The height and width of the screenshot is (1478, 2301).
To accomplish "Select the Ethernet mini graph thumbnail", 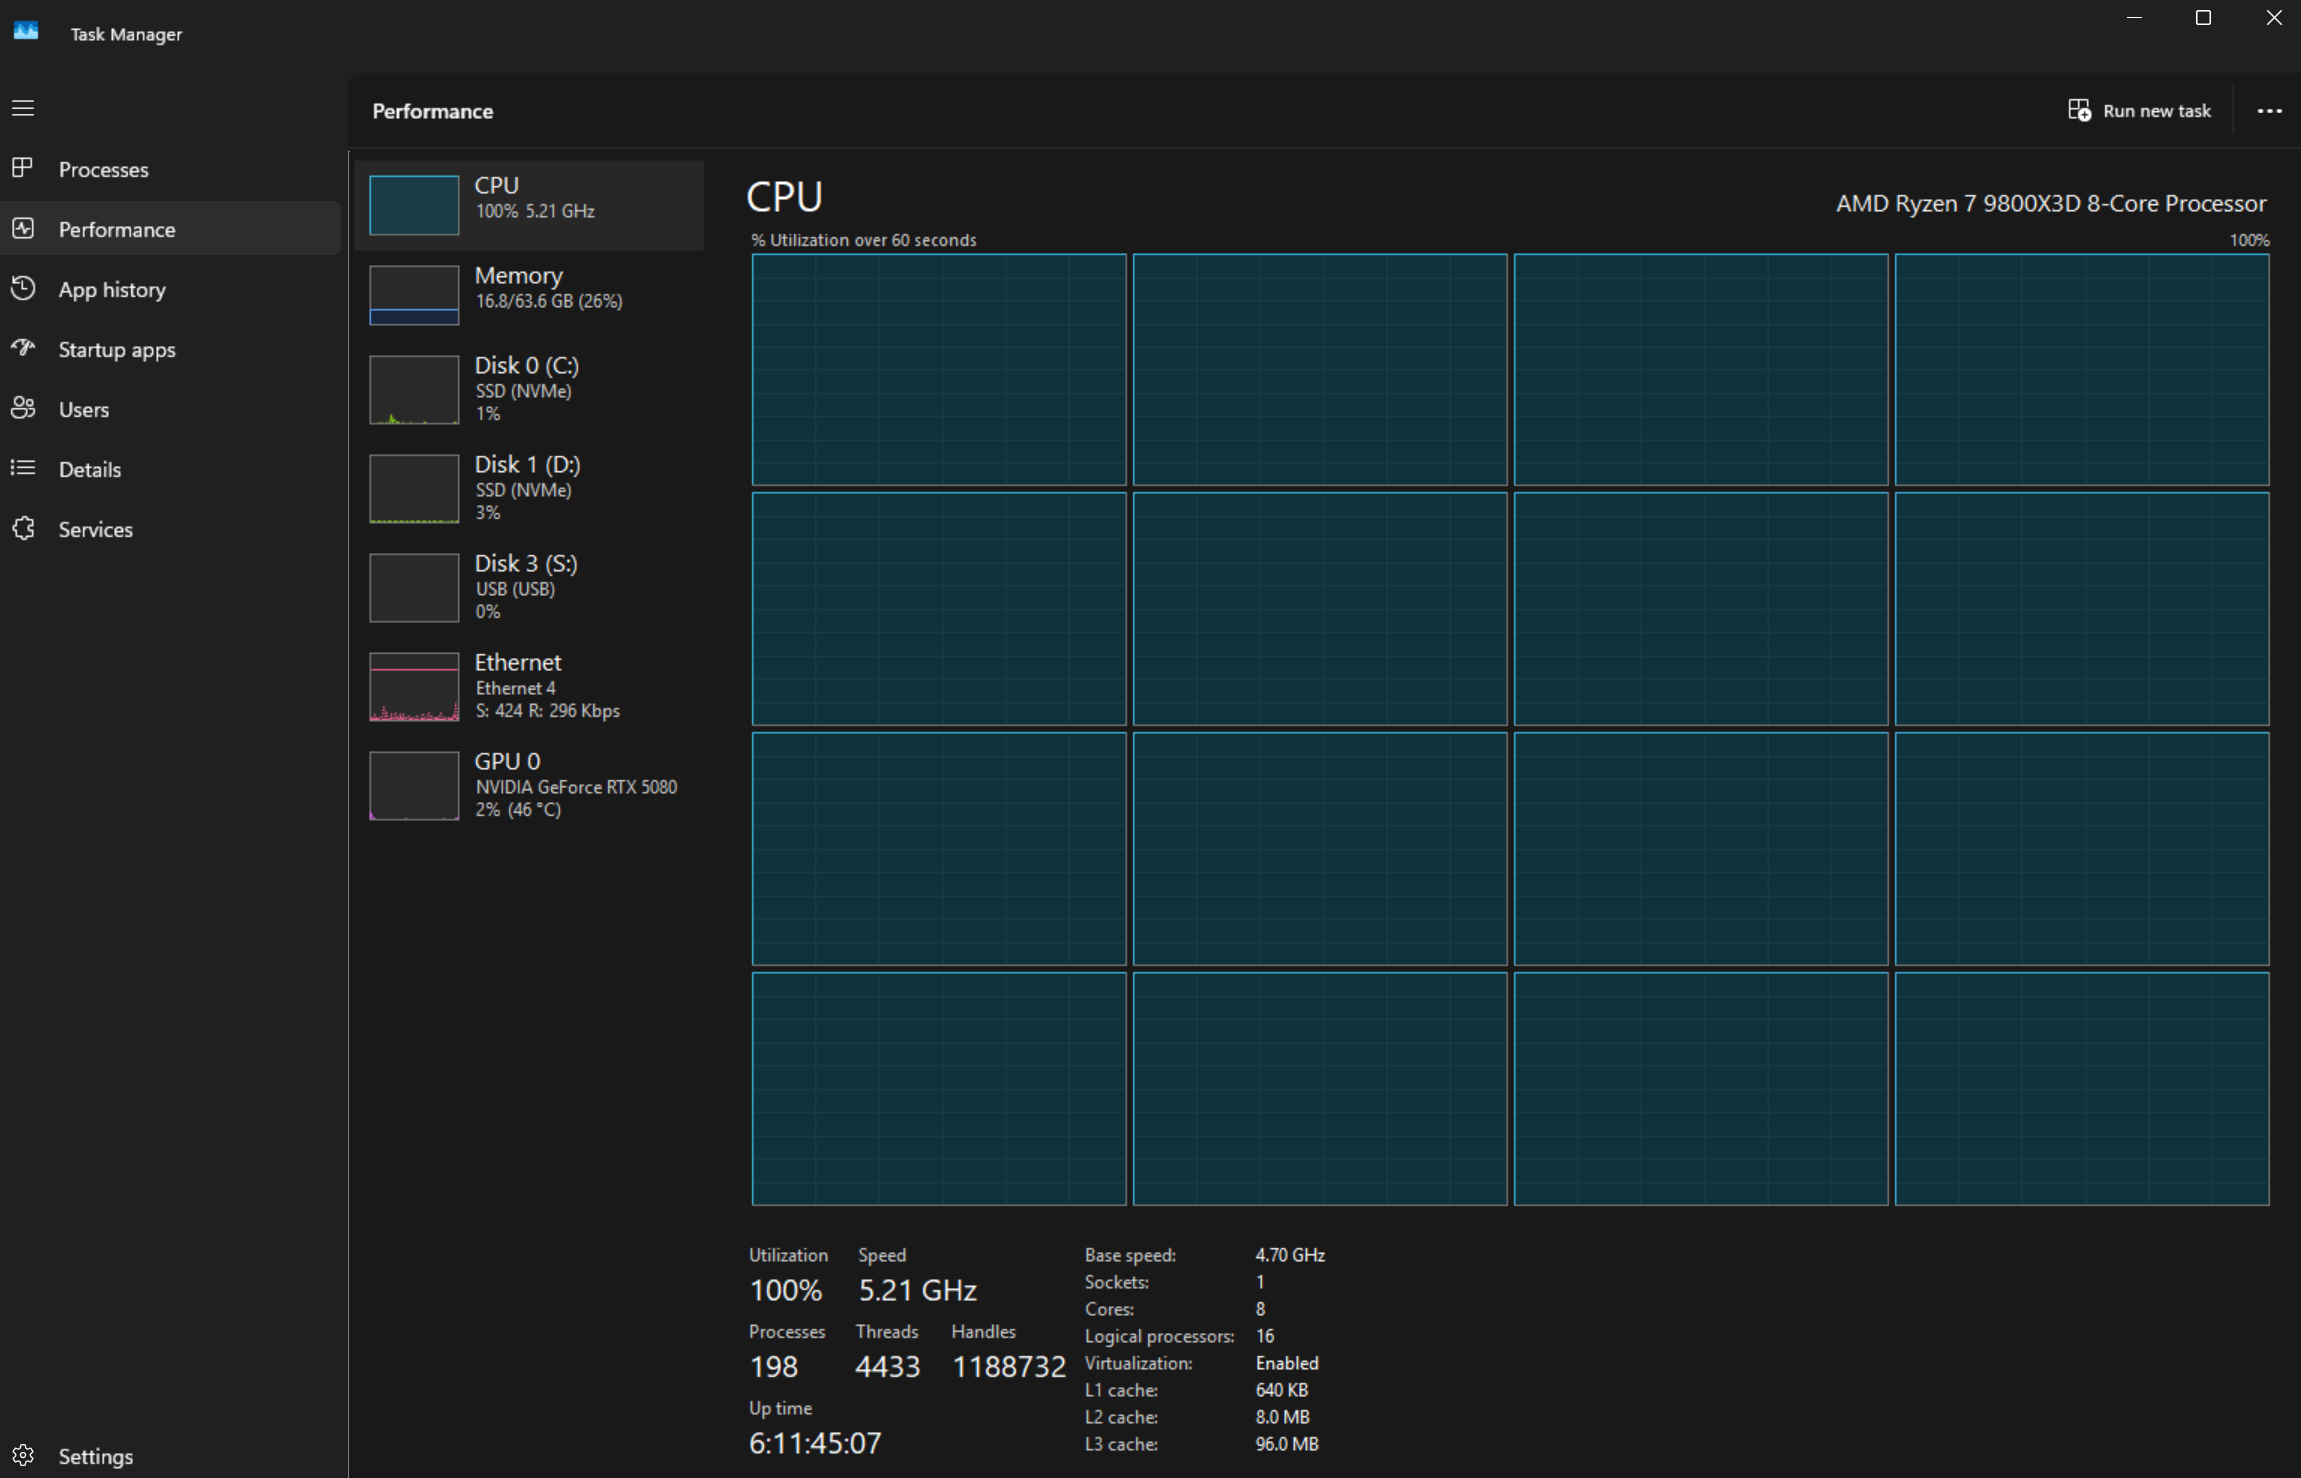I will click(x=414, y=687).
